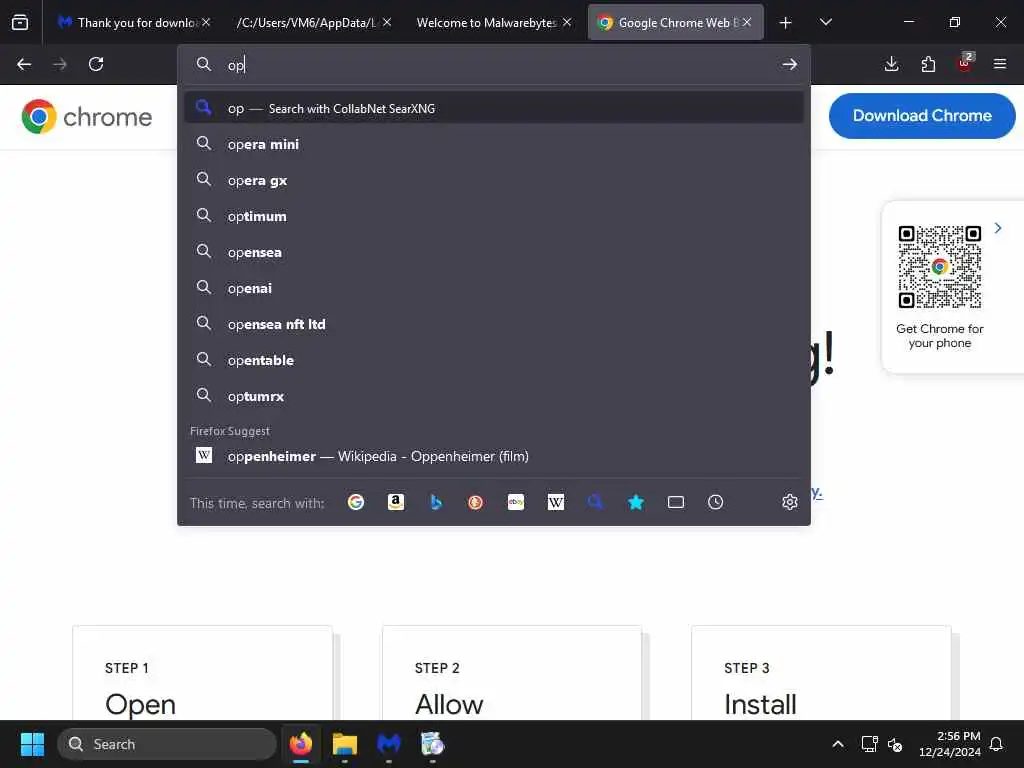Open the Downloads panel
Screen dimensions: 1024x768
[x=891, y=64]
